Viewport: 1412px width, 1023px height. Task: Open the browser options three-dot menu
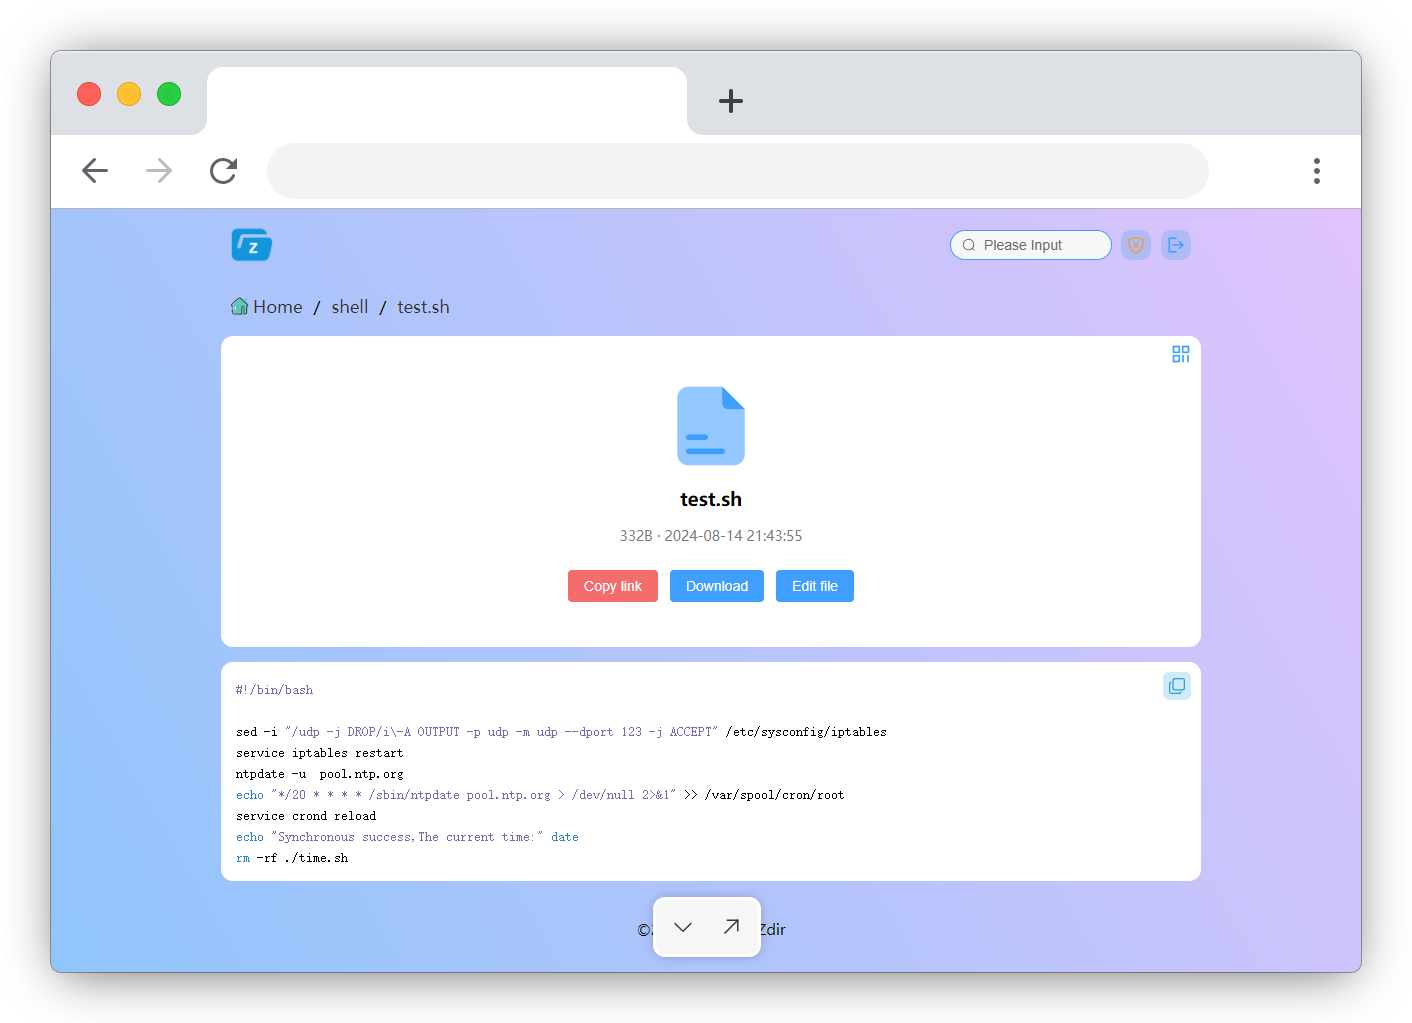(1317, 171)
